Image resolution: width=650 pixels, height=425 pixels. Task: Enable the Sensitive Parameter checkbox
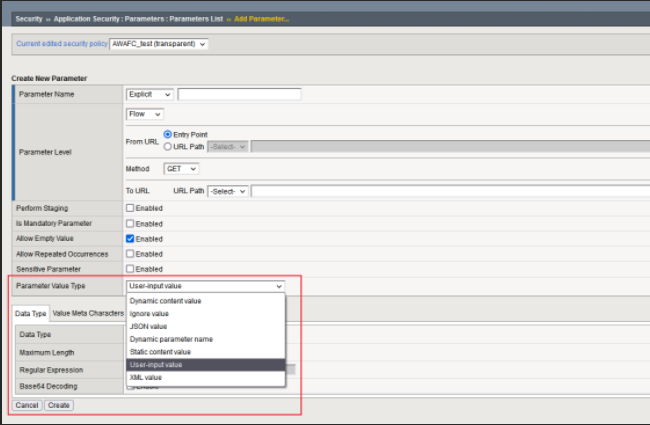[x=130, y=269]
